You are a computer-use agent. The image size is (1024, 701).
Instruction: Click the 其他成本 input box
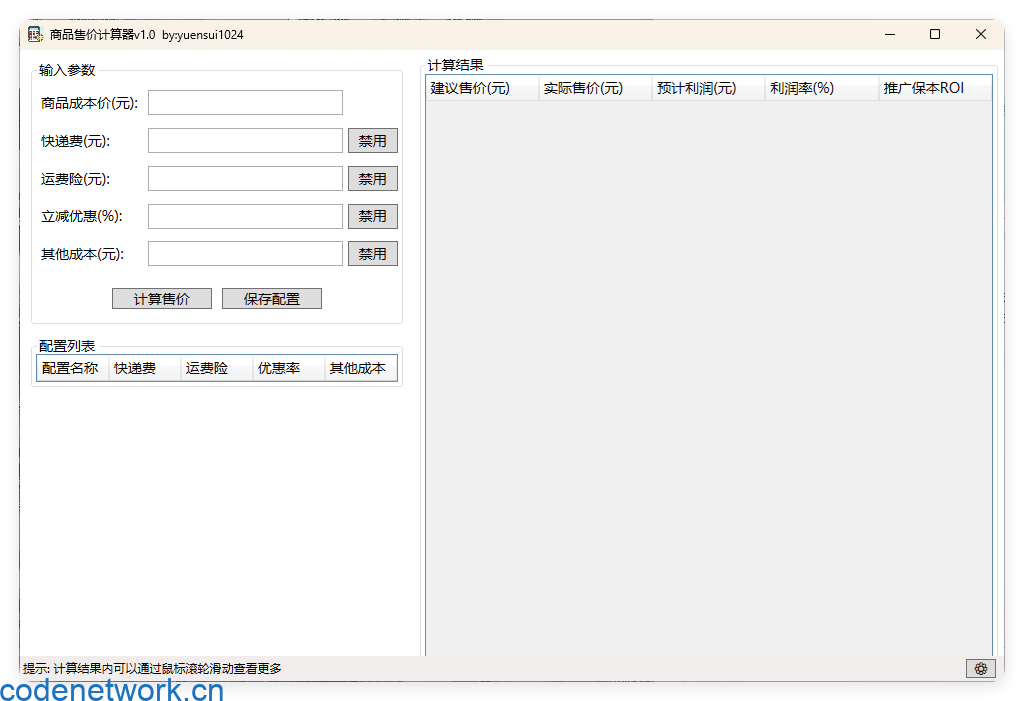pyautogui.click(x=244, y=253)
